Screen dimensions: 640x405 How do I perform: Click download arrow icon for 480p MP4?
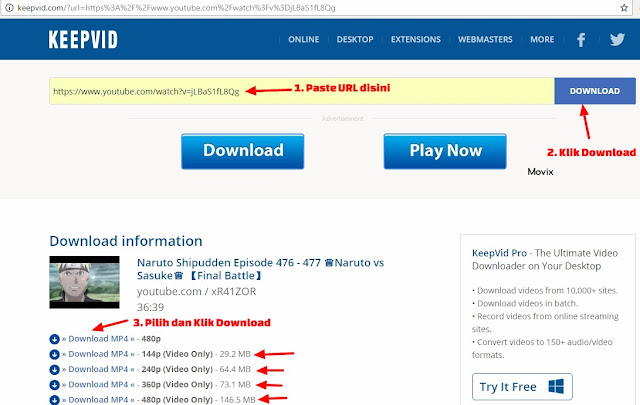tap(54, 339)
